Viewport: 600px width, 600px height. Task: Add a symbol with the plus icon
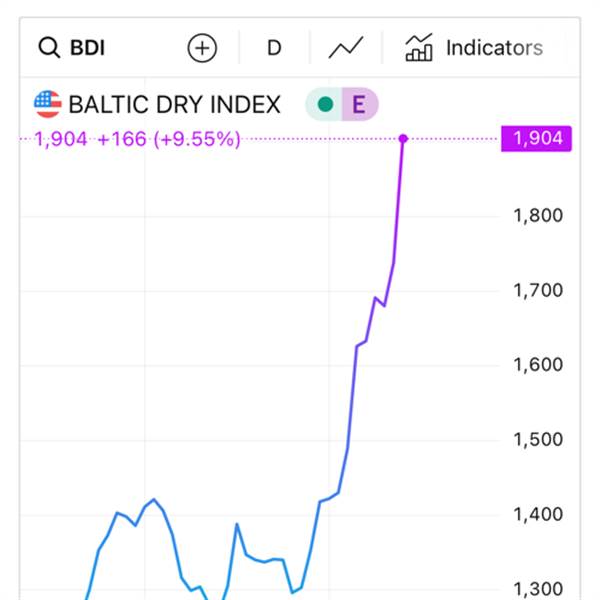click(x=202, y=48)
